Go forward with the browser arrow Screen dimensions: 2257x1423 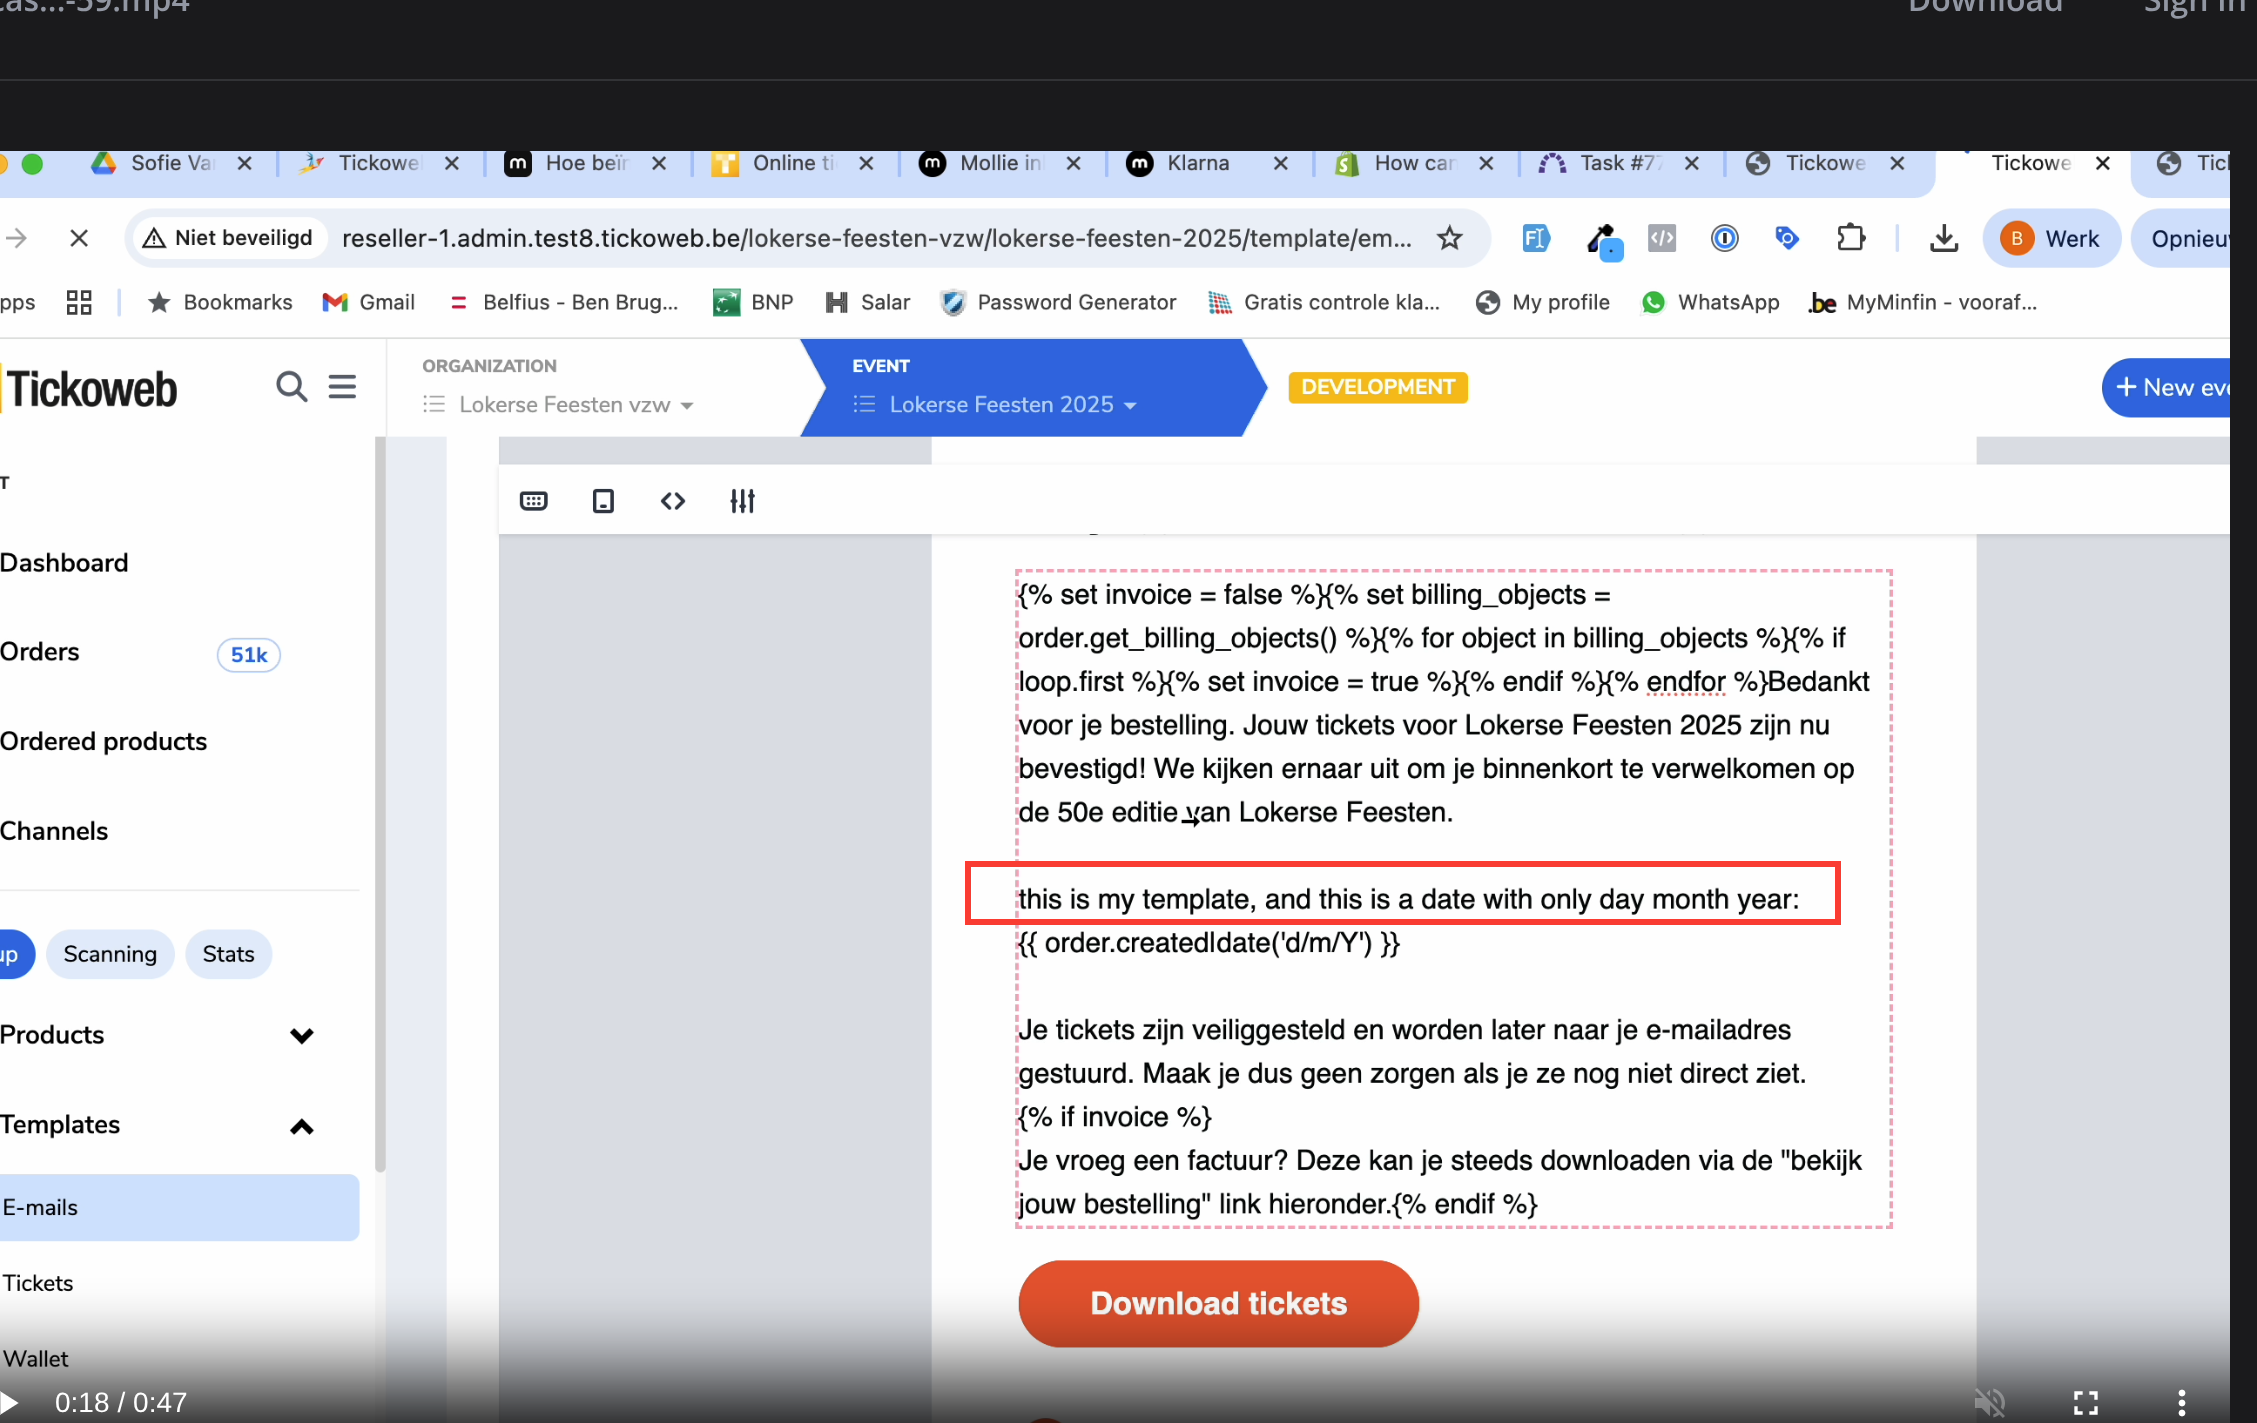click(17, 238)
